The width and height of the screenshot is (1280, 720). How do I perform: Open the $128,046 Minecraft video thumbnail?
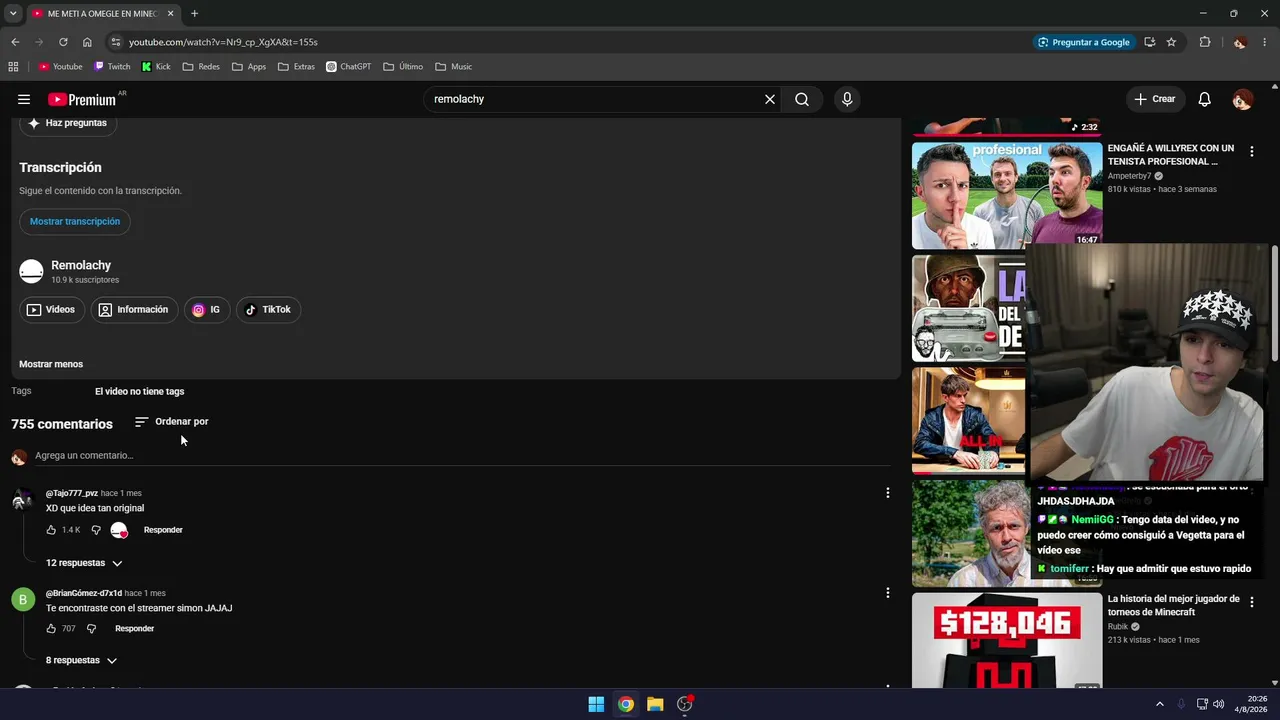click(x=1007, y=640)
